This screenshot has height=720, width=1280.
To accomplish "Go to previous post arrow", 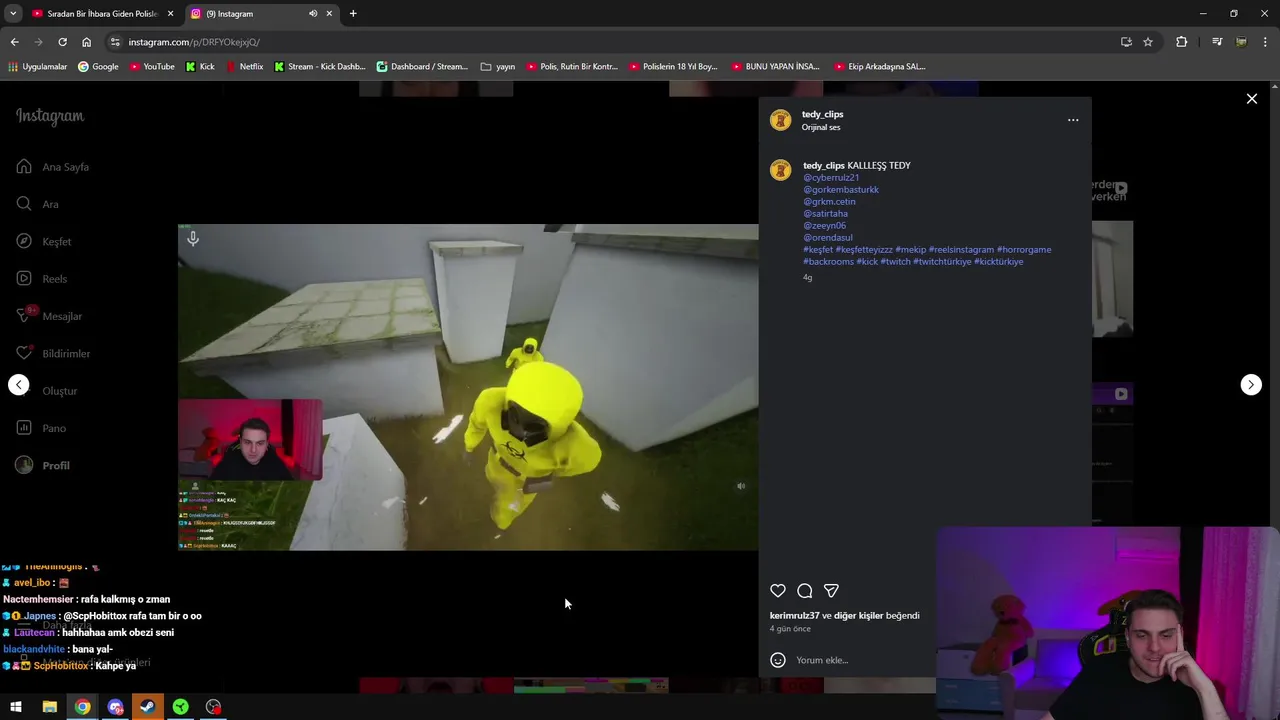I will pyautogui.click(x=19, y=385).
